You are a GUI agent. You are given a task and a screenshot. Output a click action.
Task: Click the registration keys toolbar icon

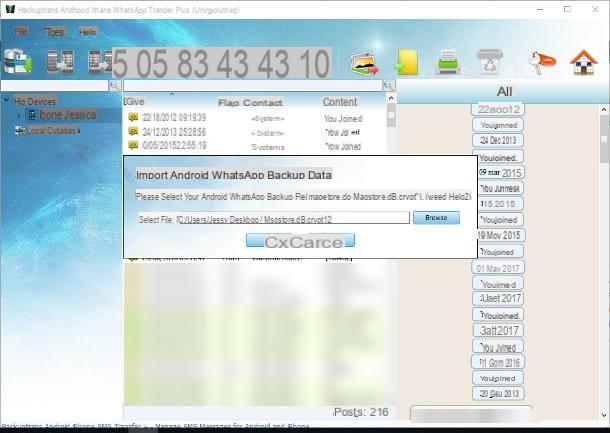tap(542, 62)
